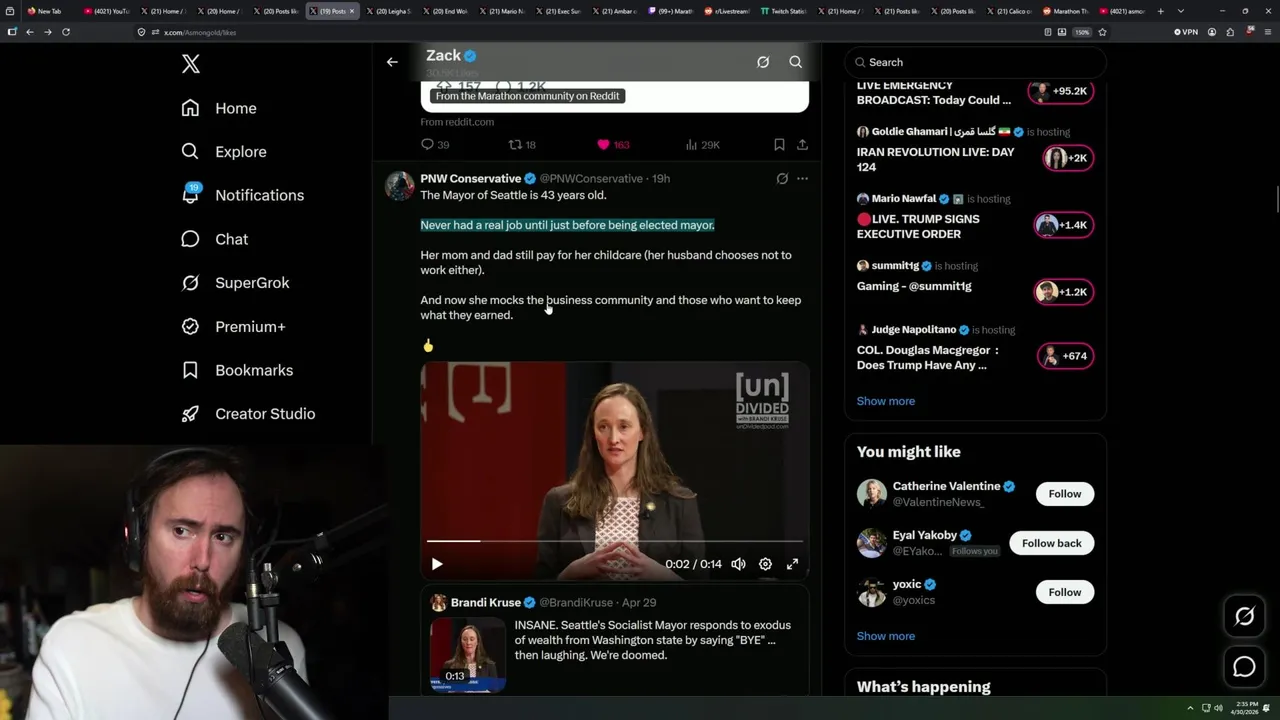Open the more options menu on PNW Conservative post
The width and height of the screenshot is (1280, 720).
coord(802,179)
